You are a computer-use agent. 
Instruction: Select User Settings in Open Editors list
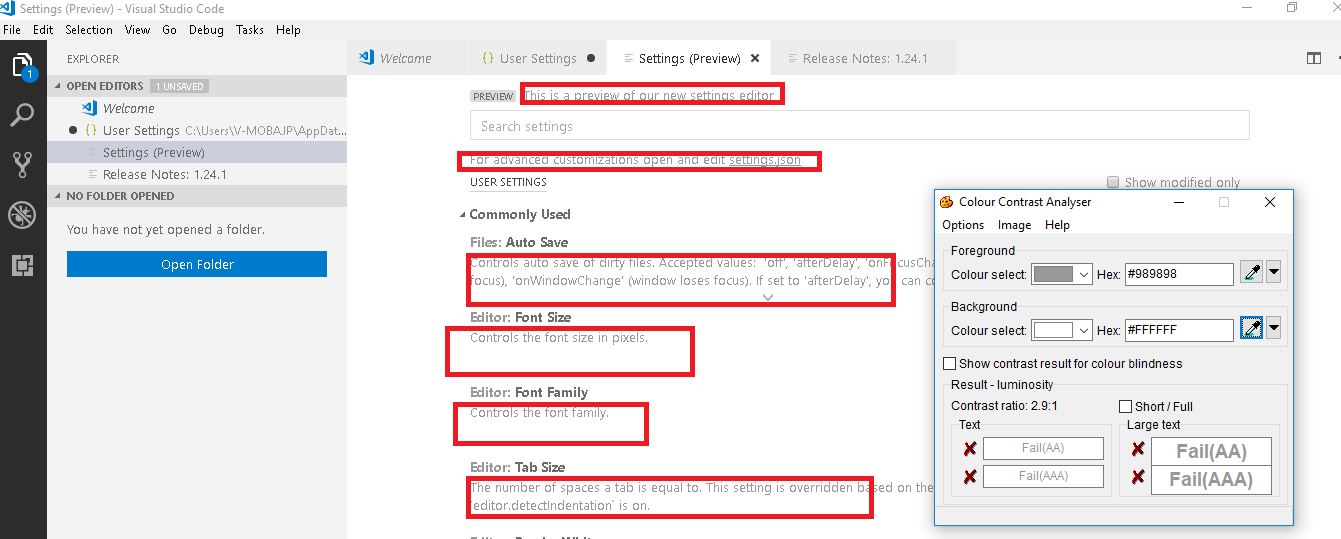click(197, 130)
